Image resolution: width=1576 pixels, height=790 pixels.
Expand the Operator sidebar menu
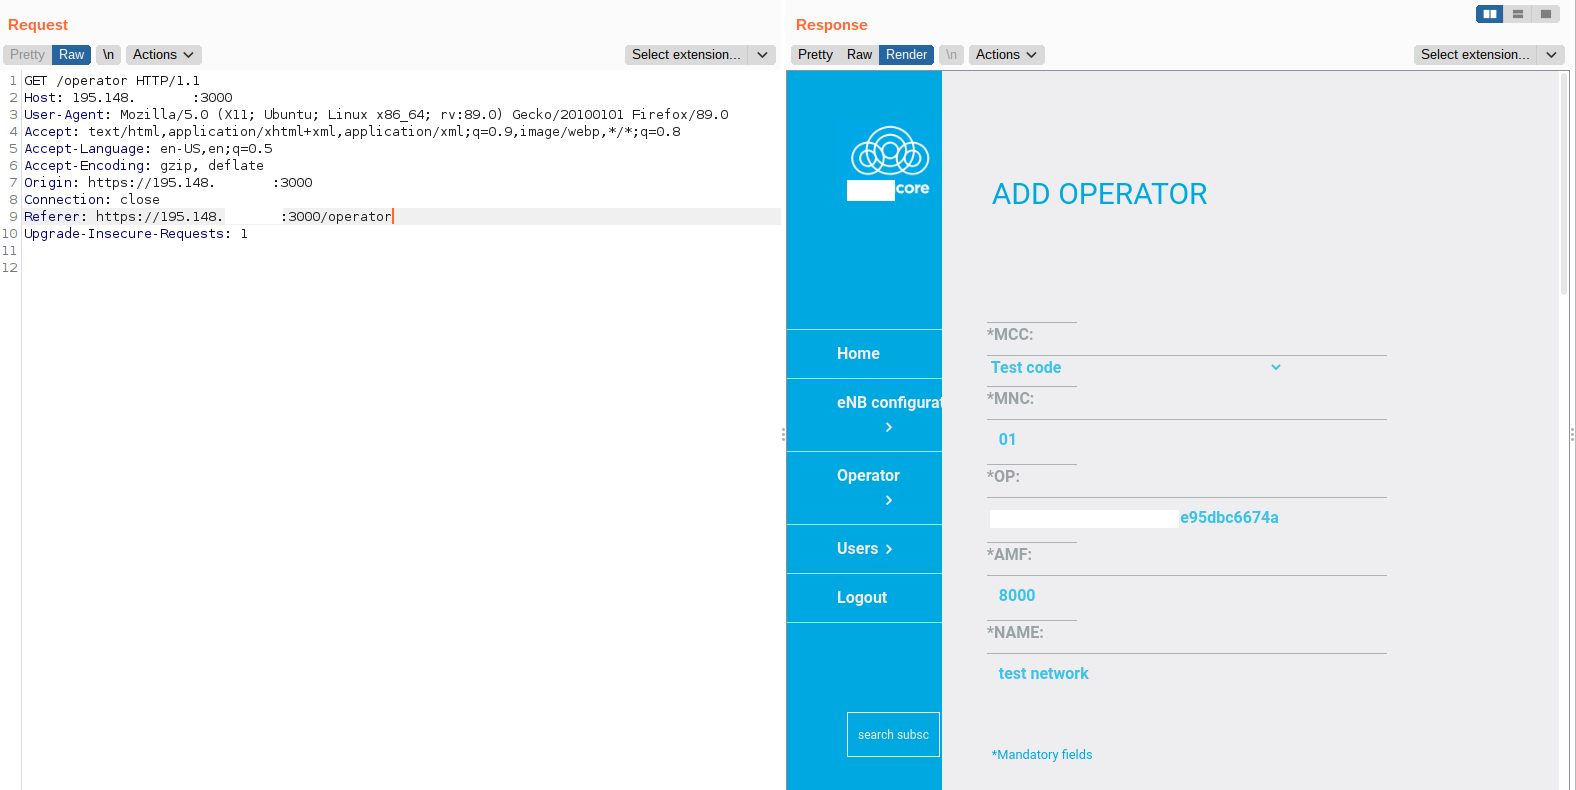click(x=889, y=500)
